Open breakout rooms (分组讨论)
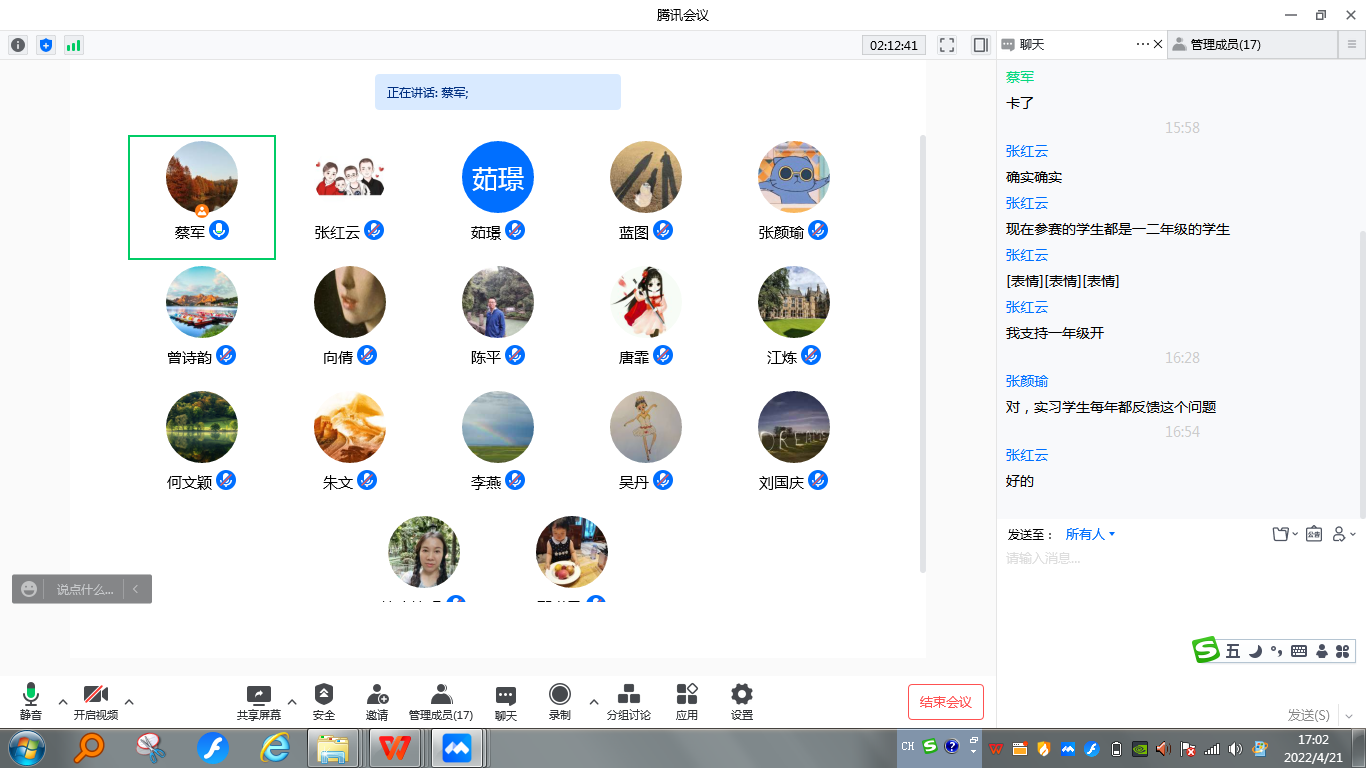This screenshot has height=768, width=1366. tap(628, 694)
